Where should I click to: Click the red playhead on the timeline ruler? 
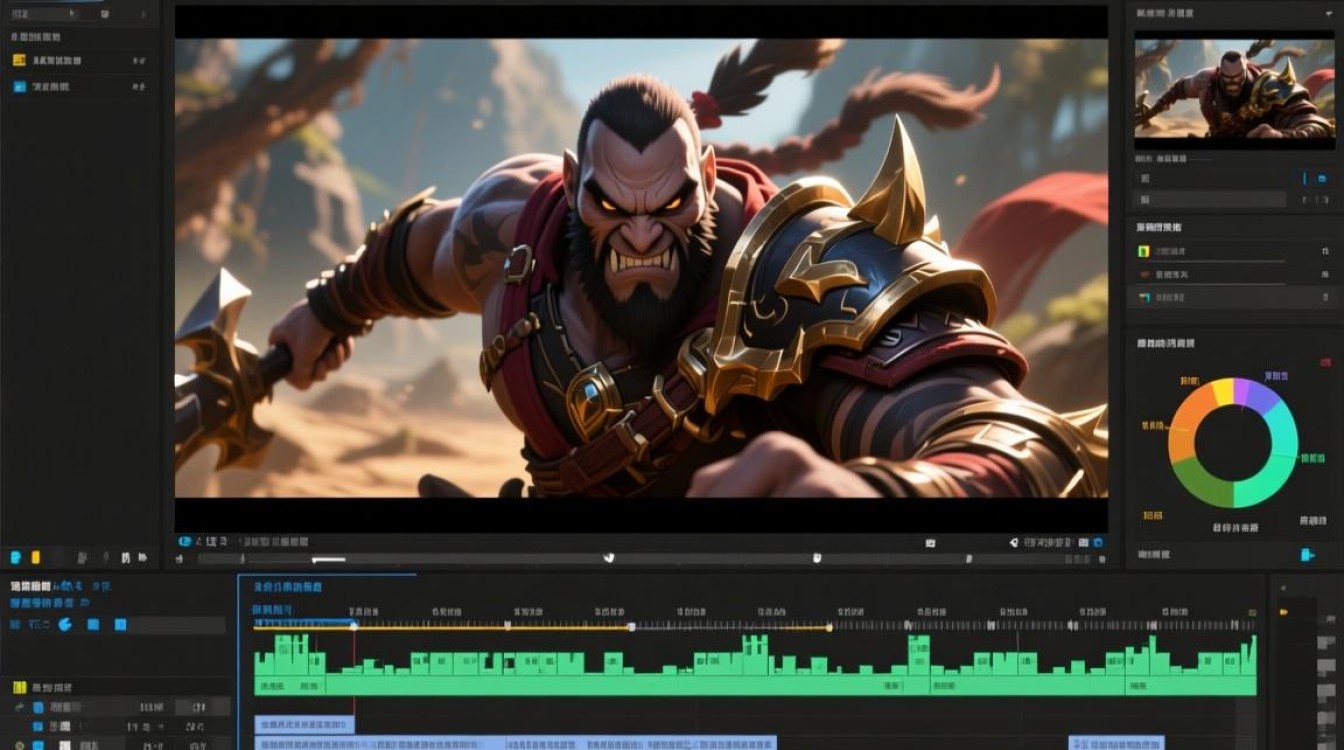pyautogui.click(x=354, y=627)
